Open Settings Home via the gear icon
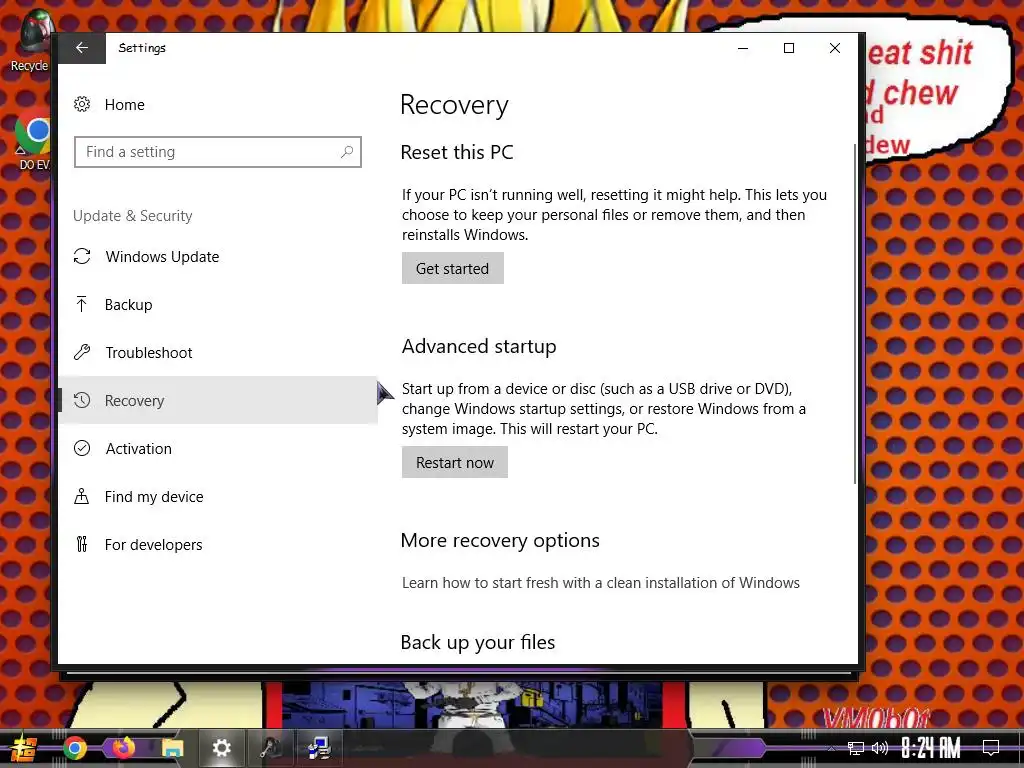The image size is (1024, 768). click(82, 104)
